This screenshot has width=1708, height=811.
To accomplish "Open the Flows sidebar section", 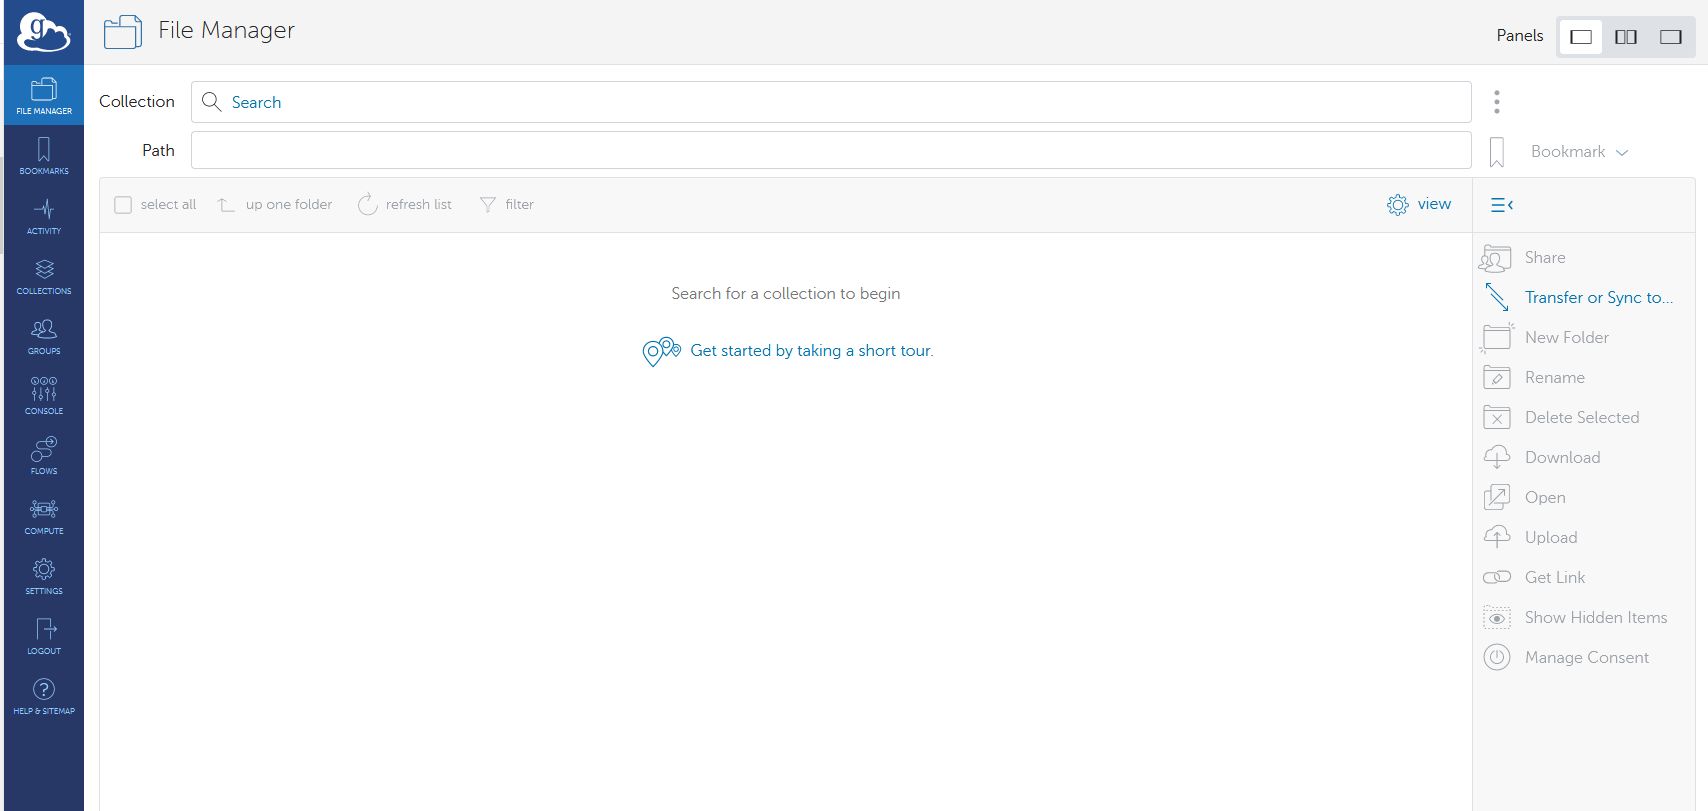I will click(x=44, y=456).
